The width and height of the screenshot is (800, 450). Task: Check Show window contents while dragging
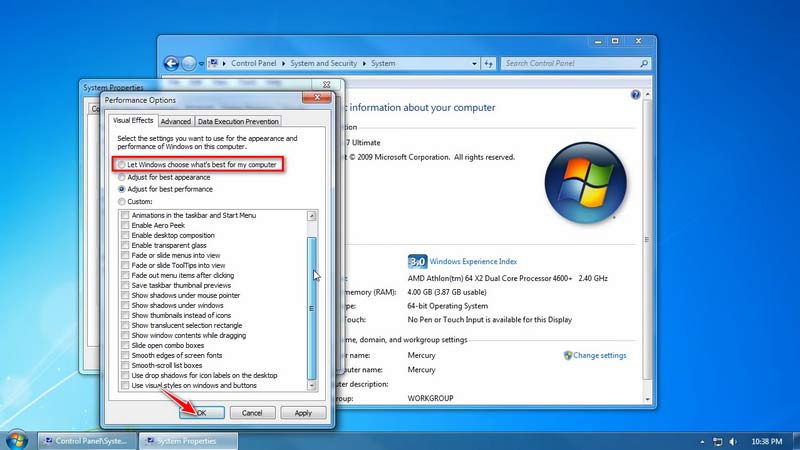pyautogui.click(x=125, y=335)
